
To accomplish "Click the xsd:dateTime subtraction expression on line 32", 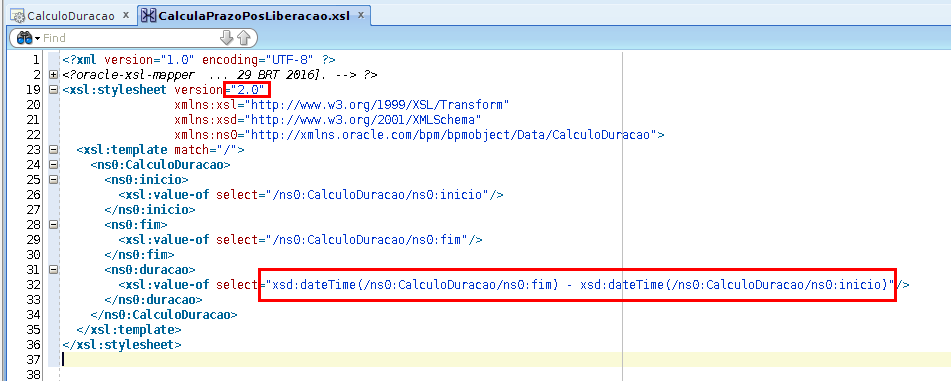I will tap(580, 284).
